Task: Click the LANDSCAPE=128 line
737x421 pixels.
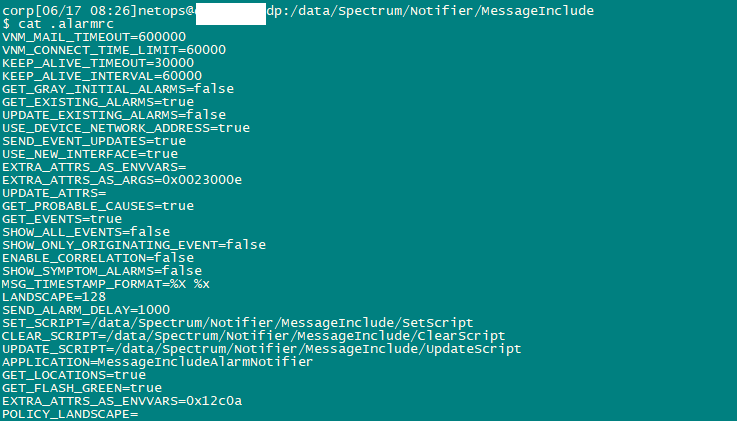Action: pos(54,297)
